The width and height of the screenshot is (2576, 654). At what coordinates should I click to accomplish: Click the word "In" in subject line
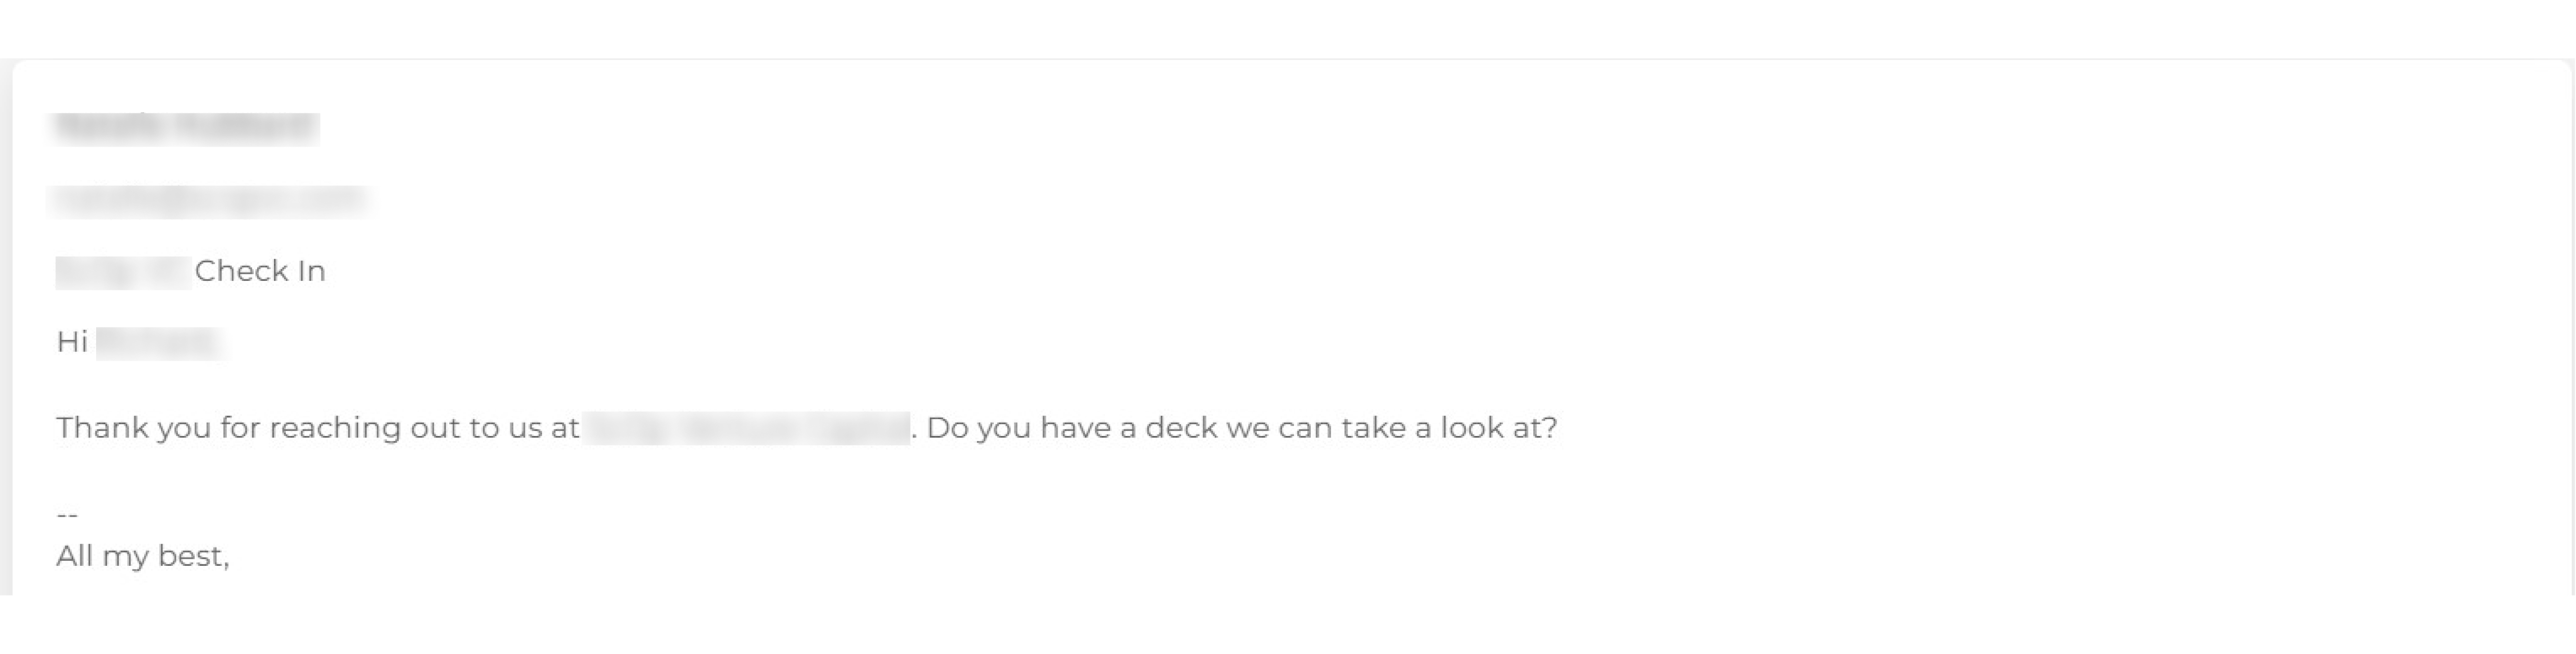(313, 272)
